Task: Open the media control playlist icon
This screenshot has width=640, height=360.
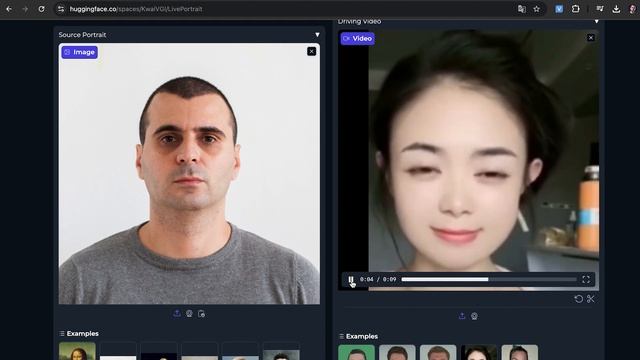Action: tap(600, 9)
